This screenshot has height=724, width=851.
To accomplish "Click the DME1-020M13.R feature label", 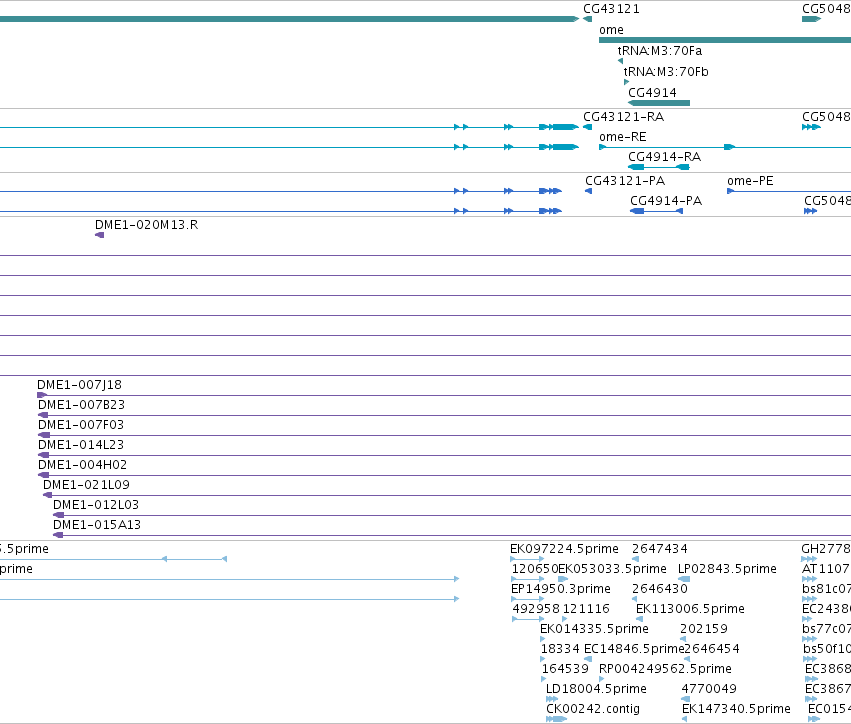I will (x=147, y=225).
